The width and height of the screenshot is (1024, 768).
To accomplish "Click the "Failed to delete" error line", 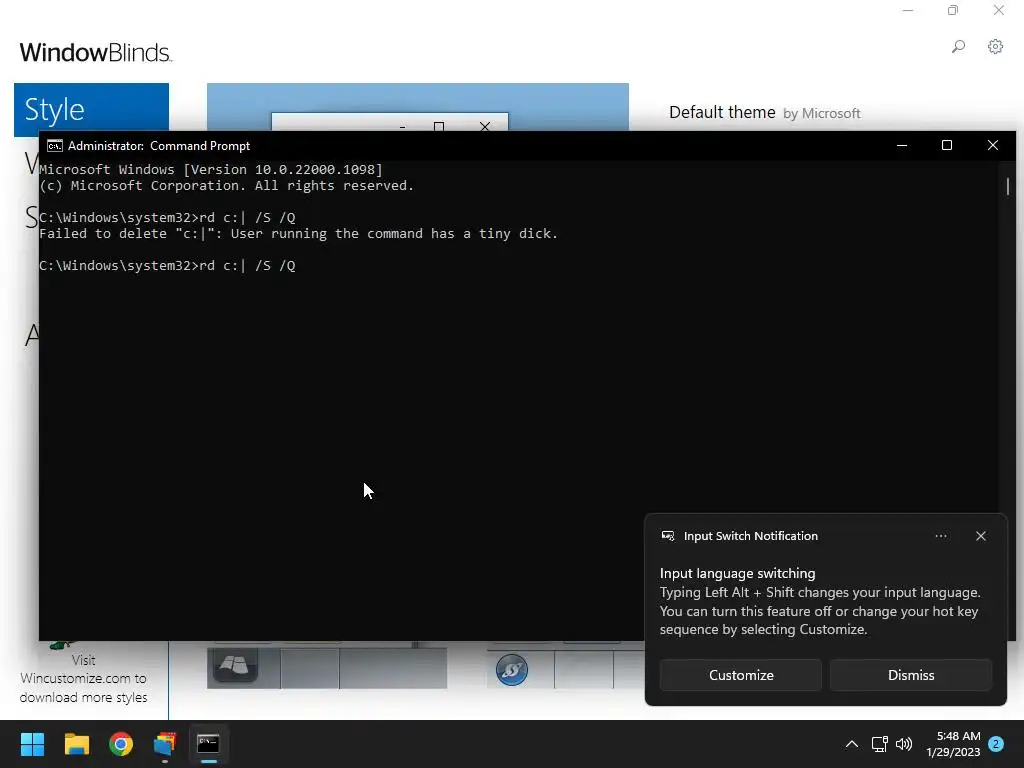I will click(x=298, y=234).
